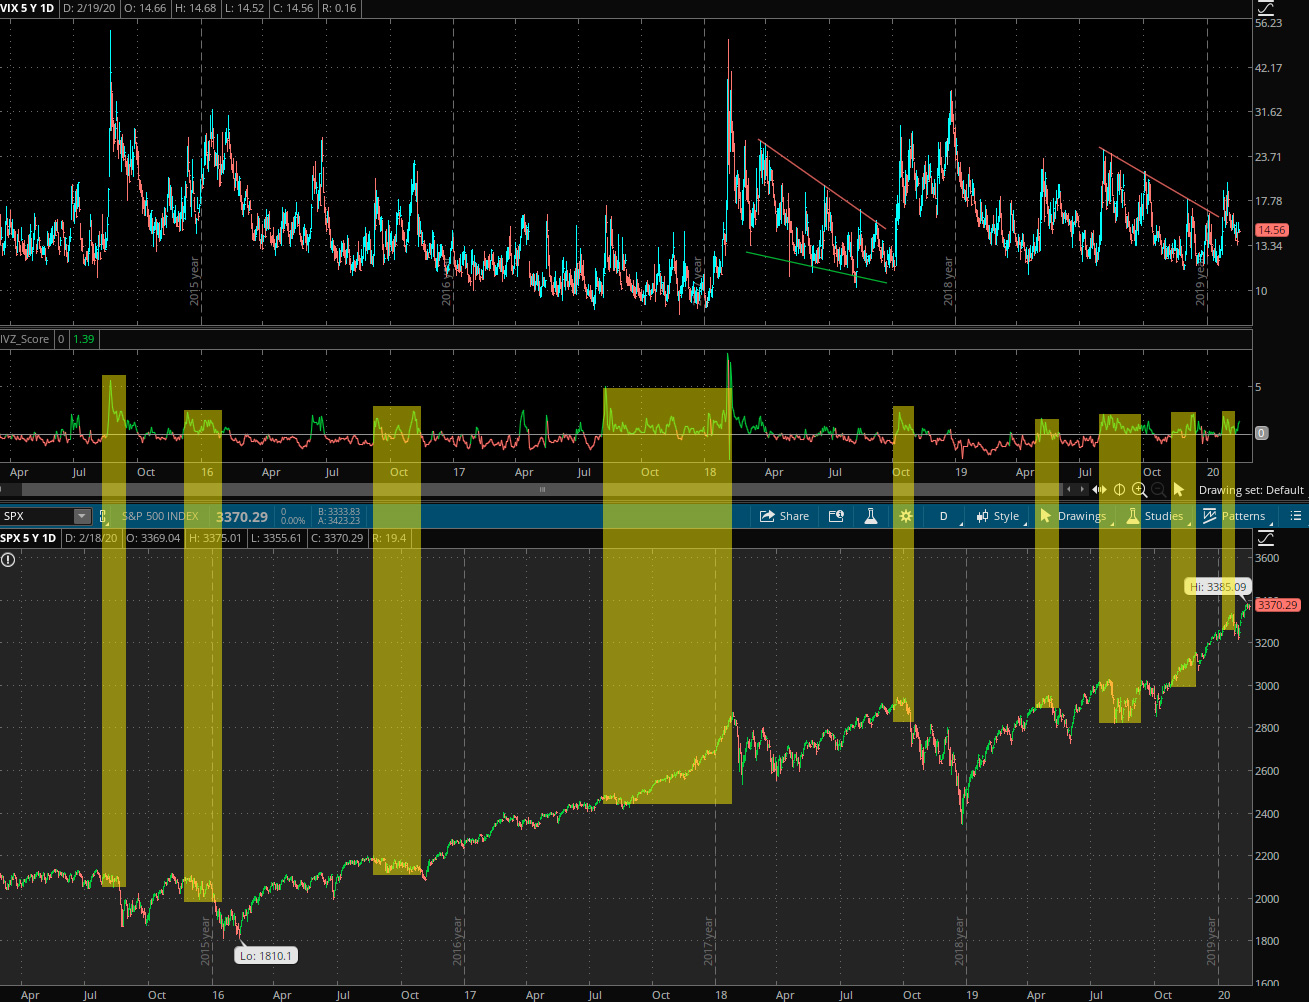1309x1002 pixels.
Task: Open the symbol info card icon
Action: [x=836, y=516]
